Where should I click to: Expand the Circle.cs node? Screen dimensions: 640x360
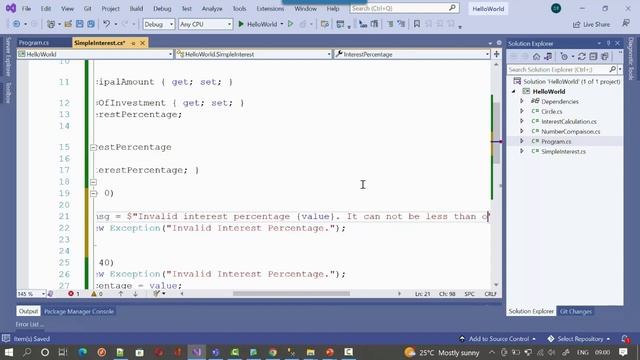[522, 111]
